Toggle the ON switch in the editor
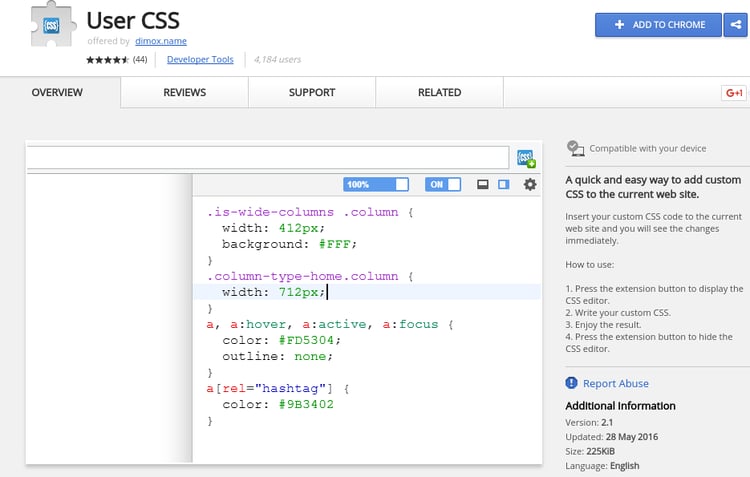 pos(443,184)
